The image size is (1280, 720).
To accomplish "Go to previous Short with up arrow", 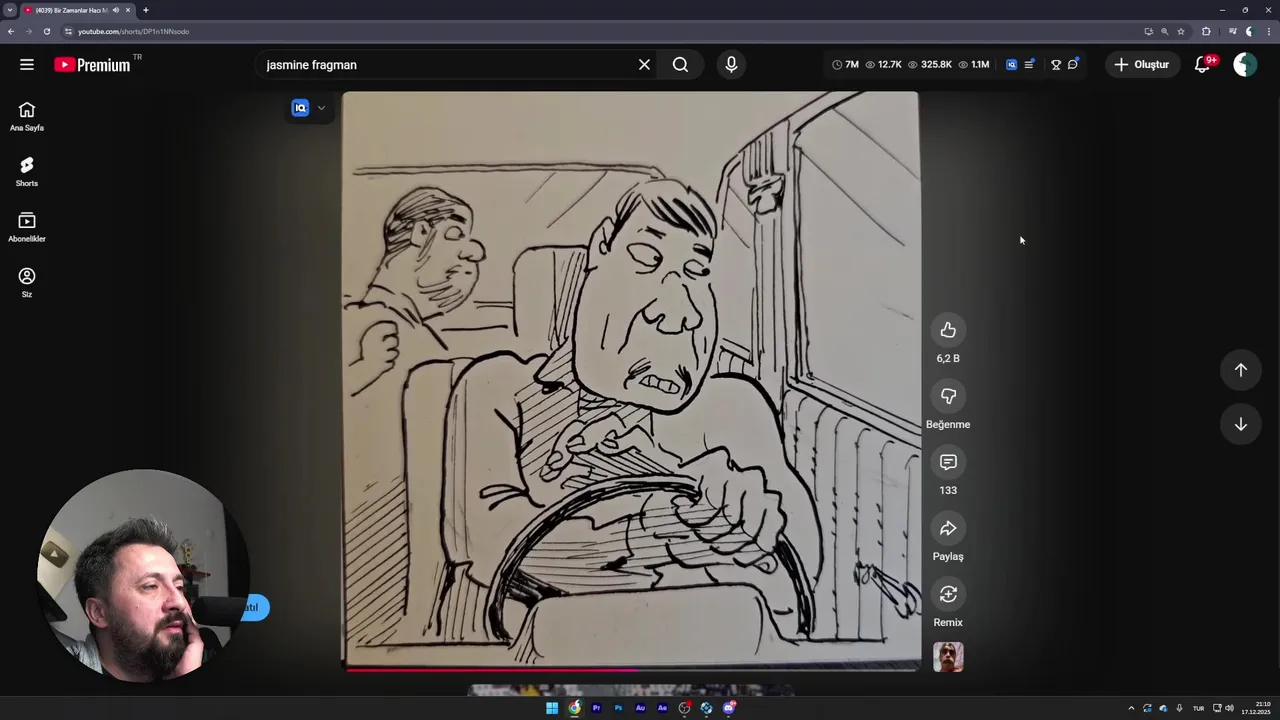I will (x=1240, y=370).
